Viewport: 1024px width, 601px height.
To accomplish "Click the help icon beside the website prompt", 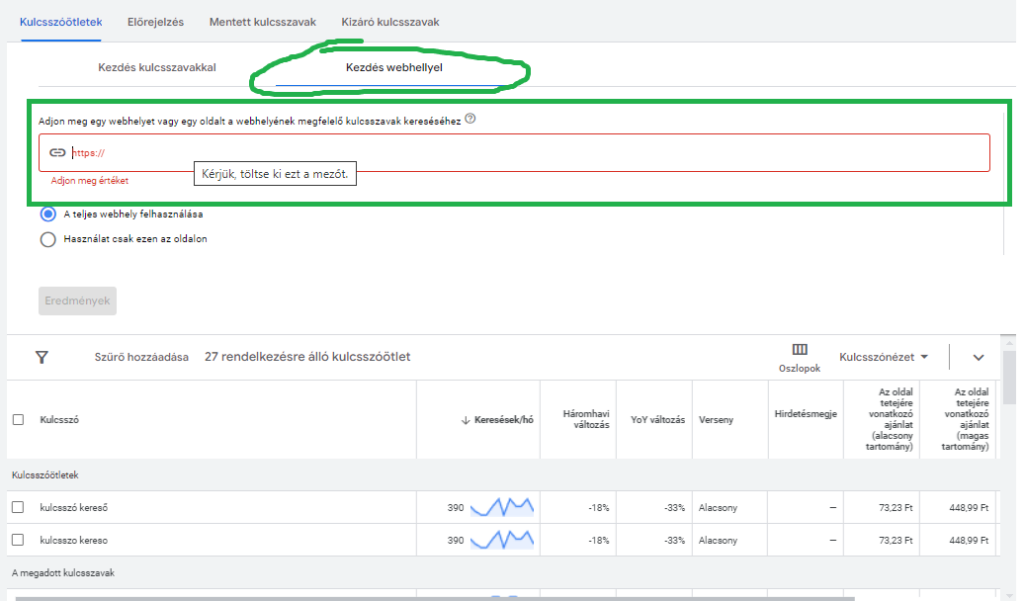I will pyautogui.click(x=470, y=118).
